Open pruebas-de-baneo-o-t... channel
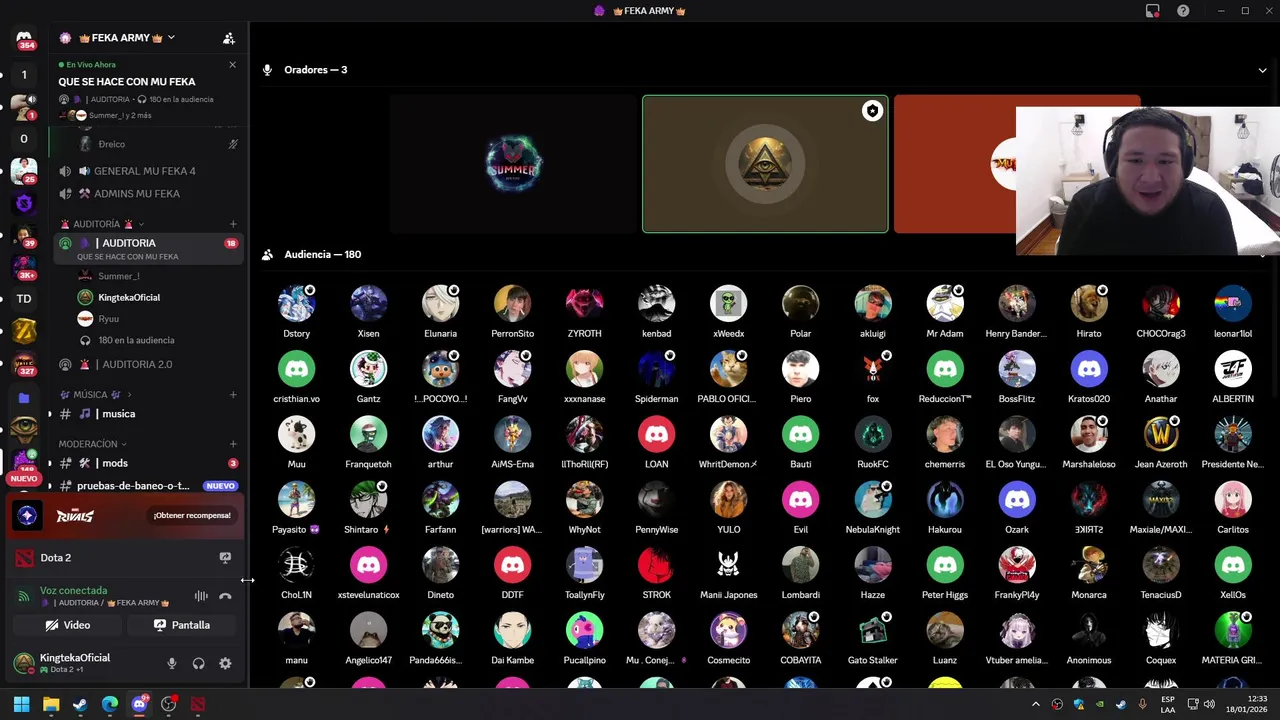Viewport: 1280px width, 720px height. pyautogui.click(x=148, y=486)
